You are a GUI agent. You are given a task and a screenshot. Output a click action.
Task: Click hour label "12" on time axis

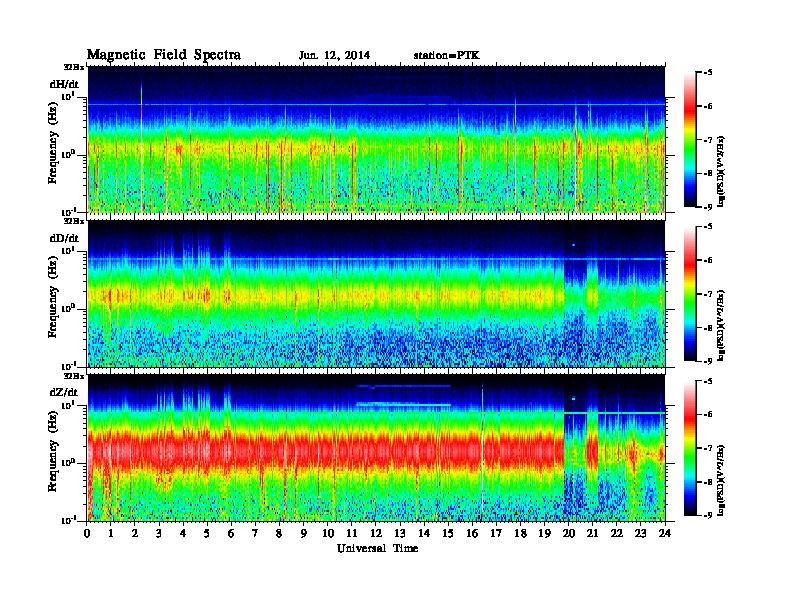coord(376,533)
